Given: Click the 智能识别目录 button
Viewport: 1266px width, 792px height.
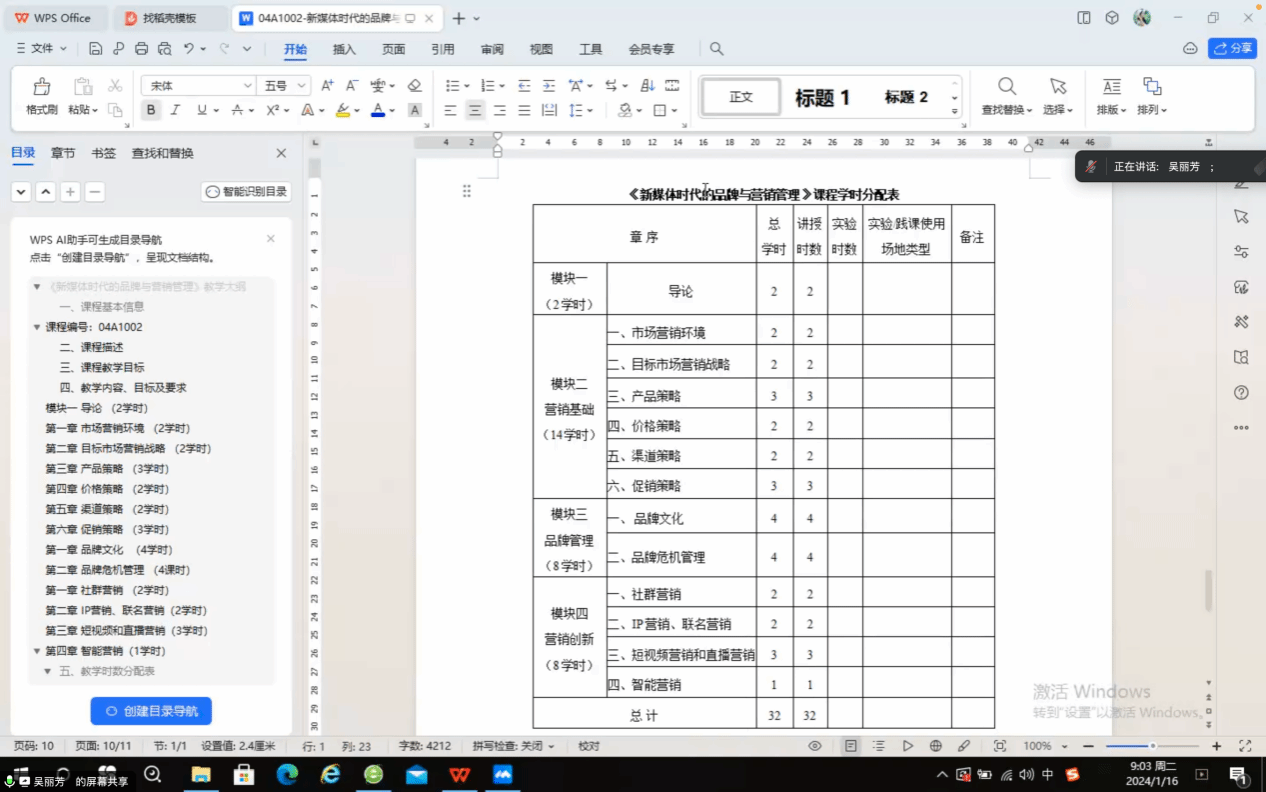Looking at the screenshot, I should point(246,192).
